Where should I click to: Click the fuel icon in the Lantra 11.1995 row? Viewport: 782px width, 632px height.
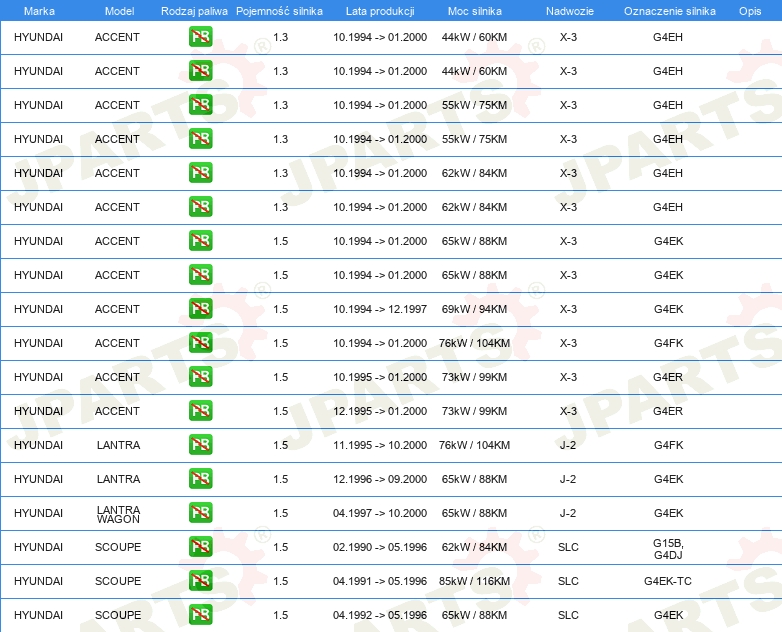tap(200, 444)
